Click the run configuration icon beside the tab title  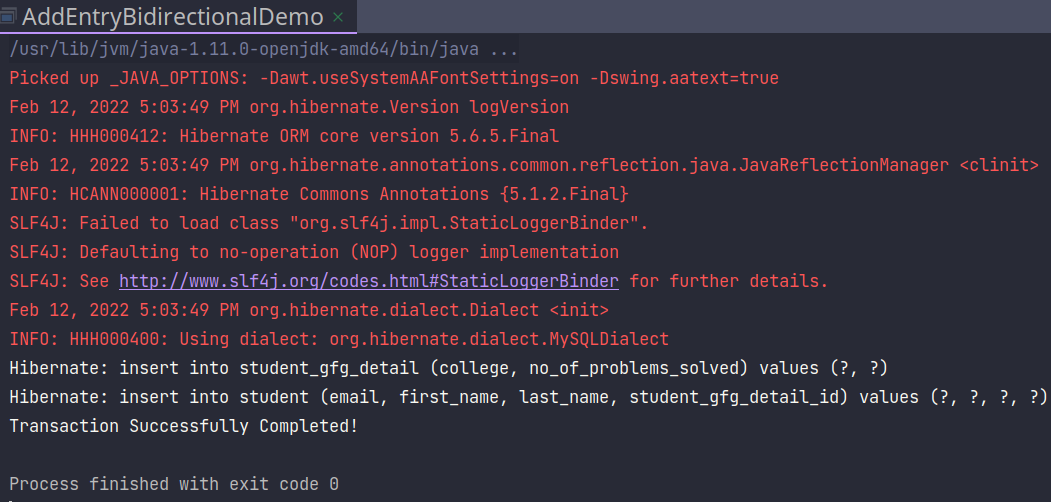(9, 18)
